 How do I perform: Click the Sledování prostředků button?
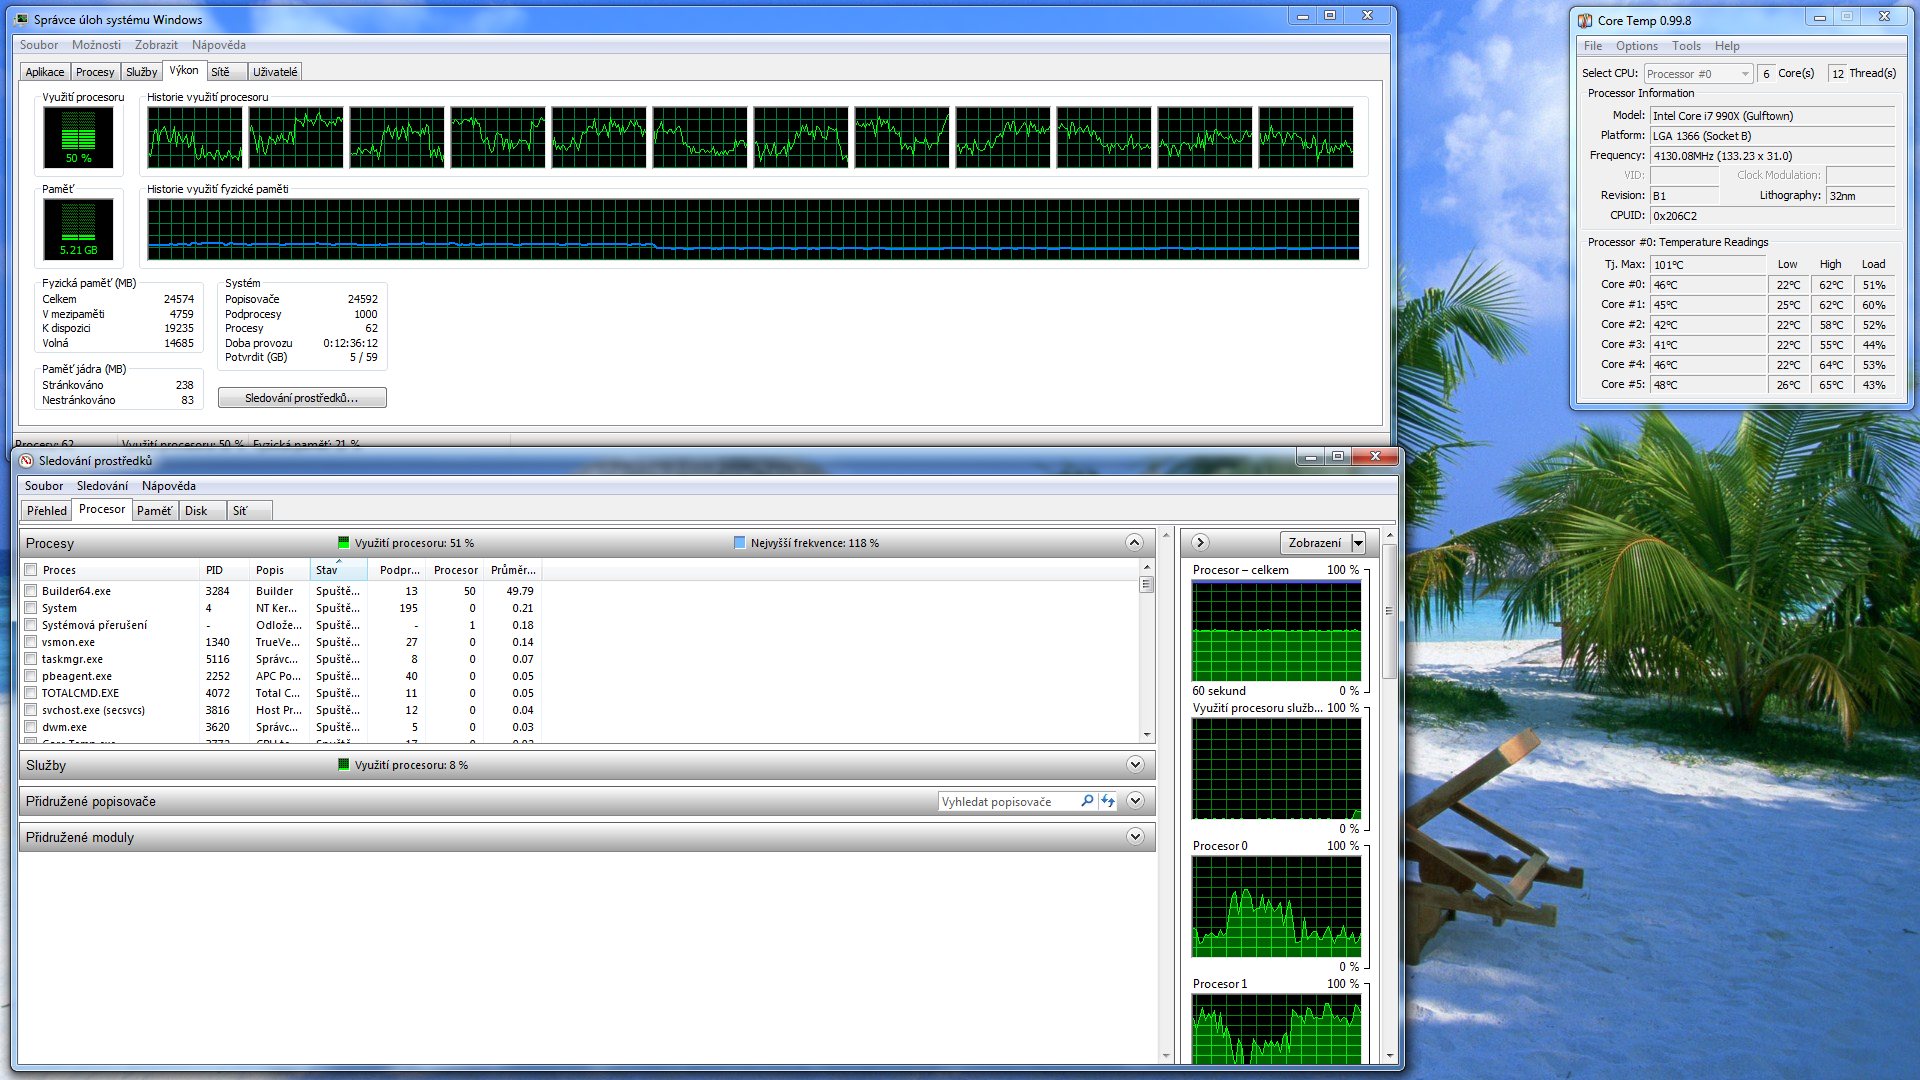tap(301, 398)
